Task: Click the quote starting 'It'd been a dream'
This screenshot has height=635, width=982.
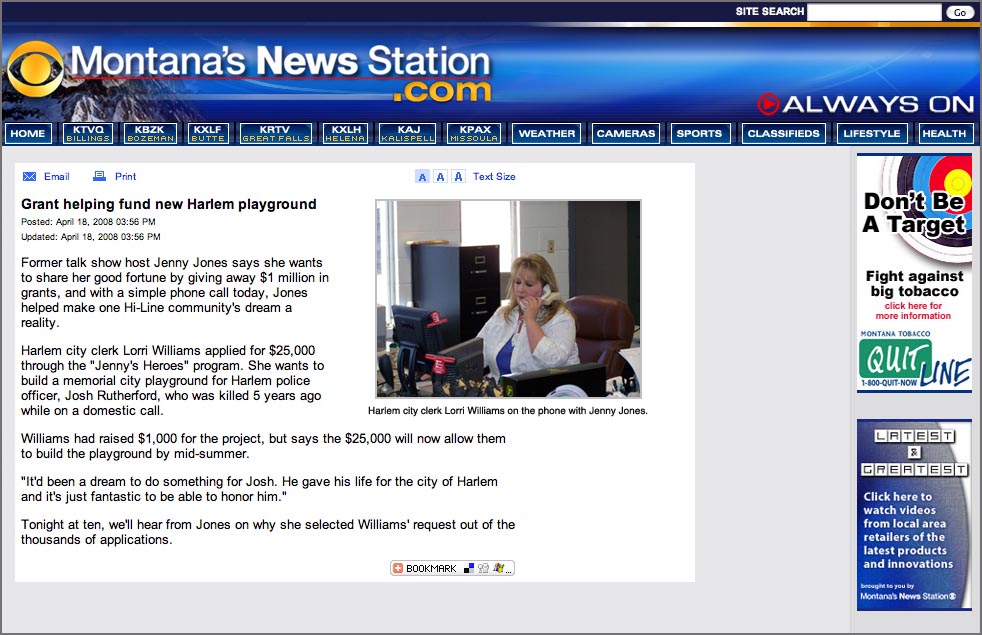Action: (x=259, y=489)
